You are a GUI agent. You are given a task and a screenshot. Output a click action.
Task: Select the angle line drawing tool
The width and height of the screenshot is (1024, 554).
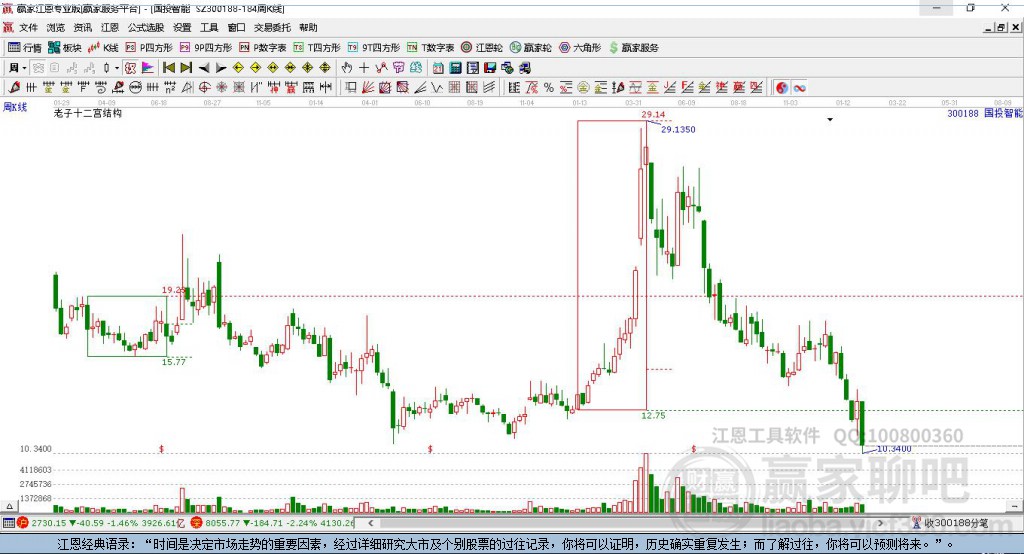(420, 87)
